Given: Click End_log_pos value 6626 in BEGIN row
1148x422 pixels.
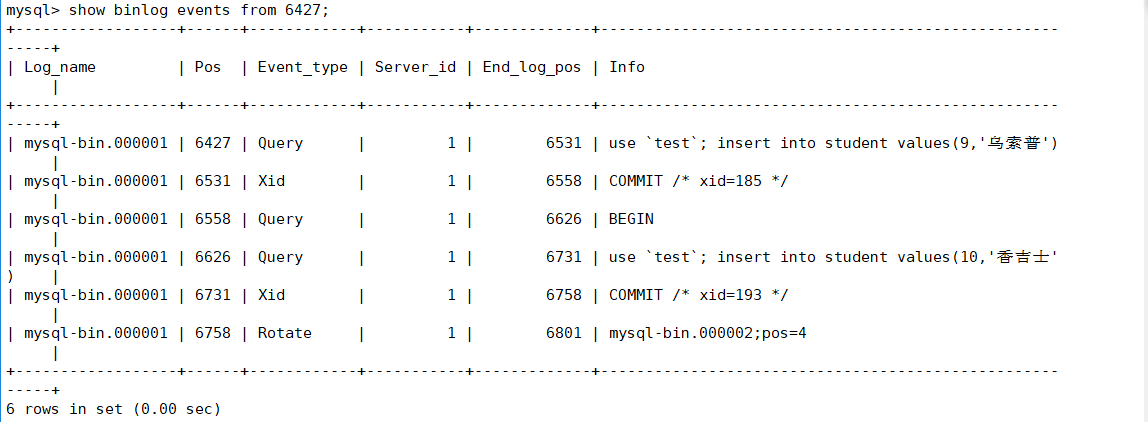Looking at the screenshot, I should [x=563, y=219].
